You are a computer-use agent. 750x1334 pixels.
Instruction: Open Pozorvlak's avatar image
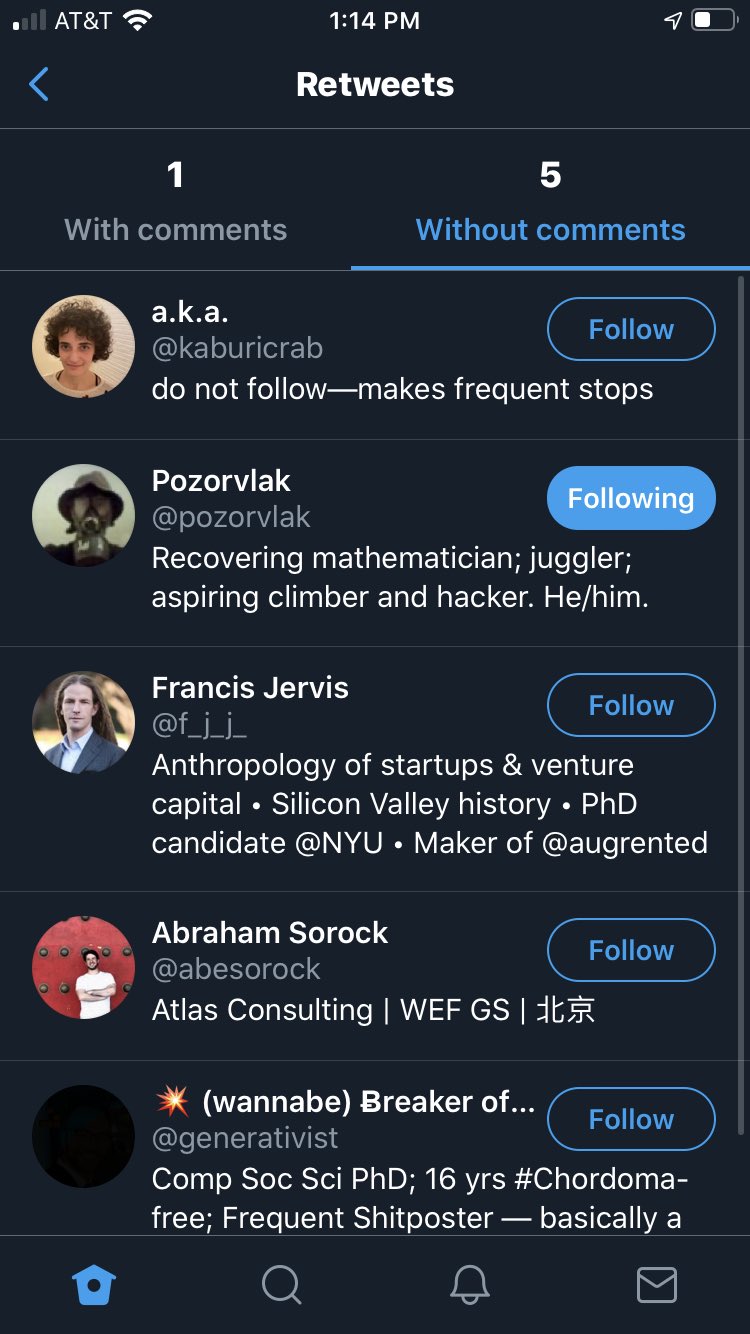pyautogui.click(x=84, y=515)
